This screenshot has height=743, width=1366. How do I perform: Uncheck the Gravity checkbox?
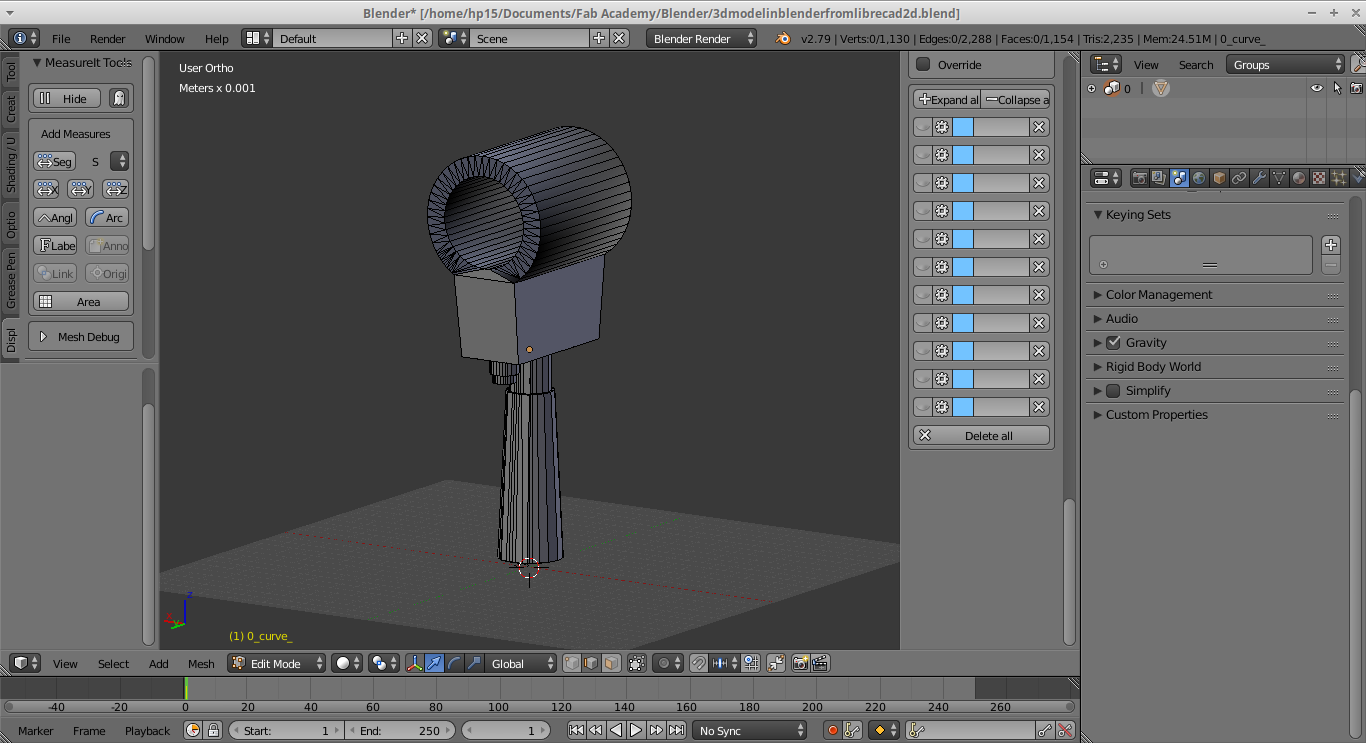[x=1114, y=343]
